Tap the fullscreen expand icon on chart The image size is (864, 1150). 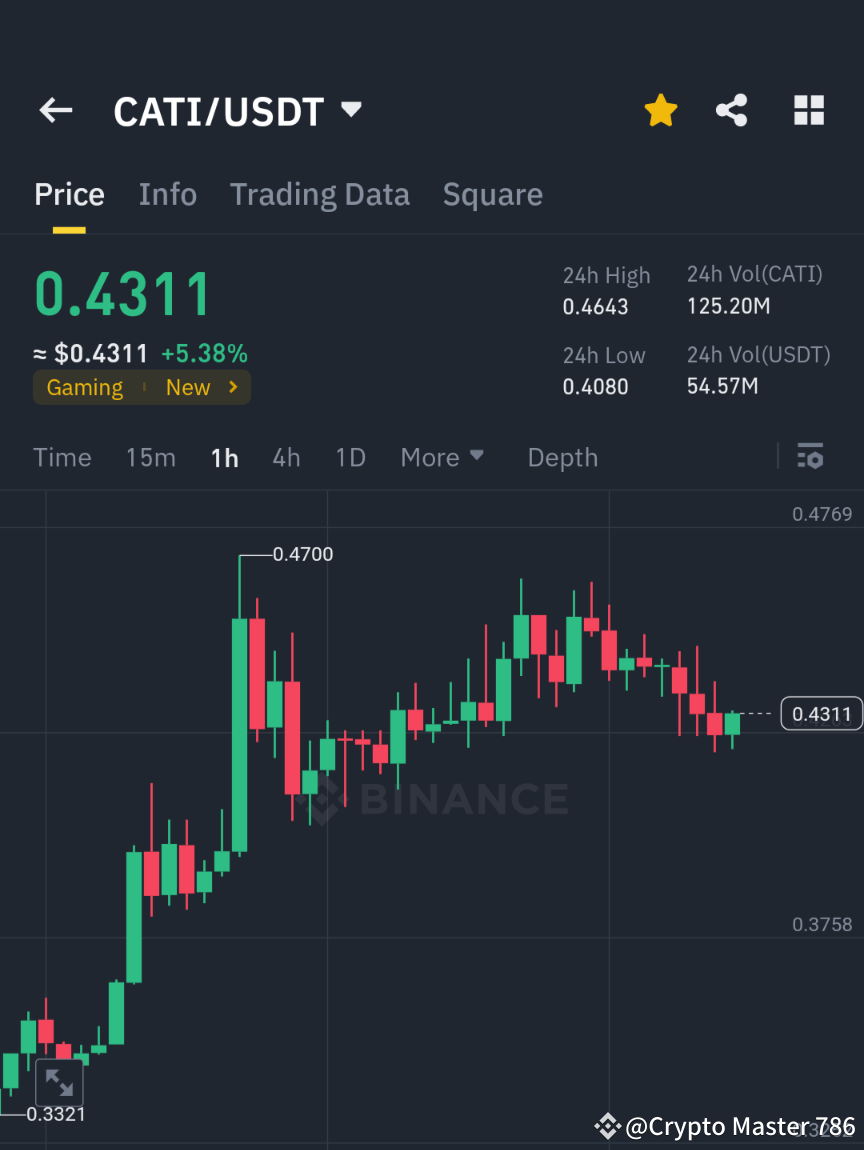click(x=60, y=1082)
